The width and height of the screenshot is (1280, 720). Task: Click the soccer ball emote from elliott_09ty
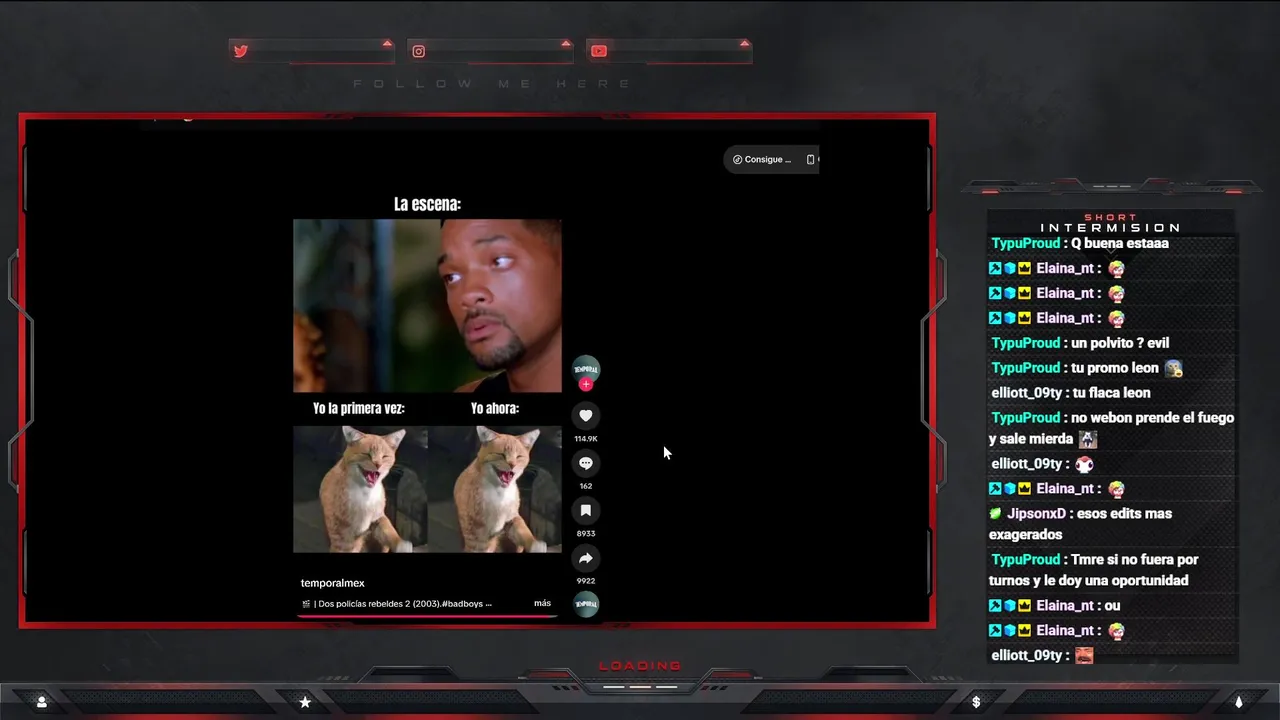click(x=1084, y=464)
